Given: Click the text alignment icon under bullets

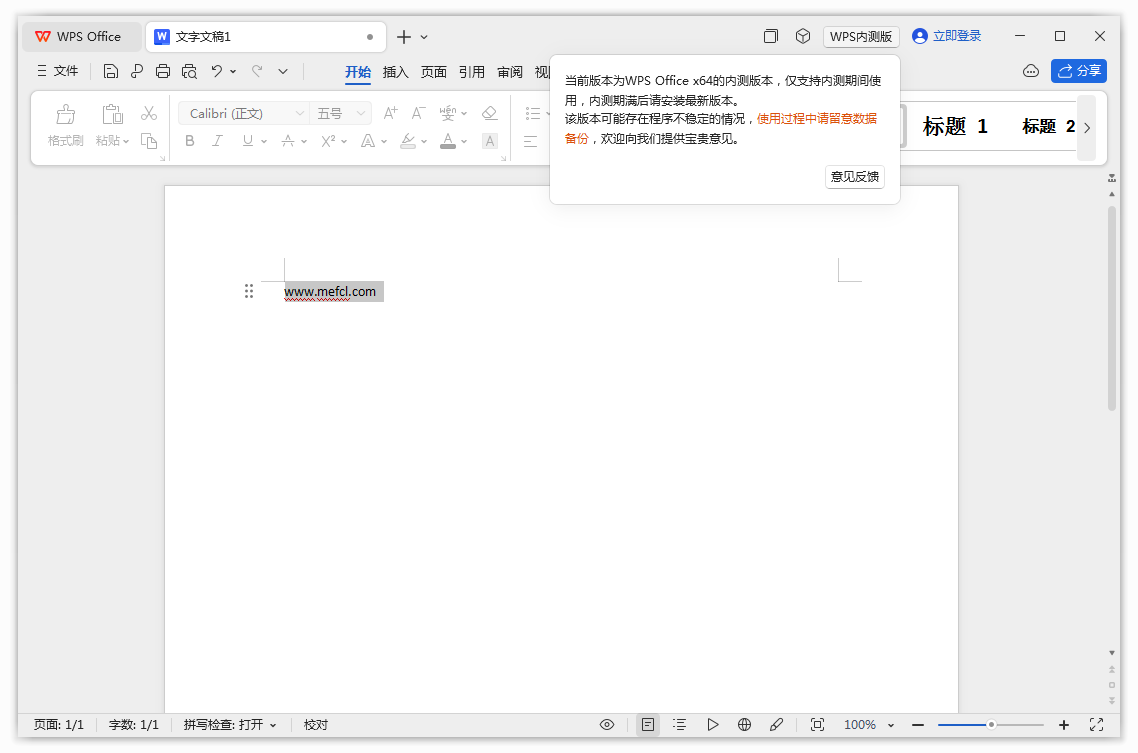Looking at the screenshot, I should [x=531, y=141].
